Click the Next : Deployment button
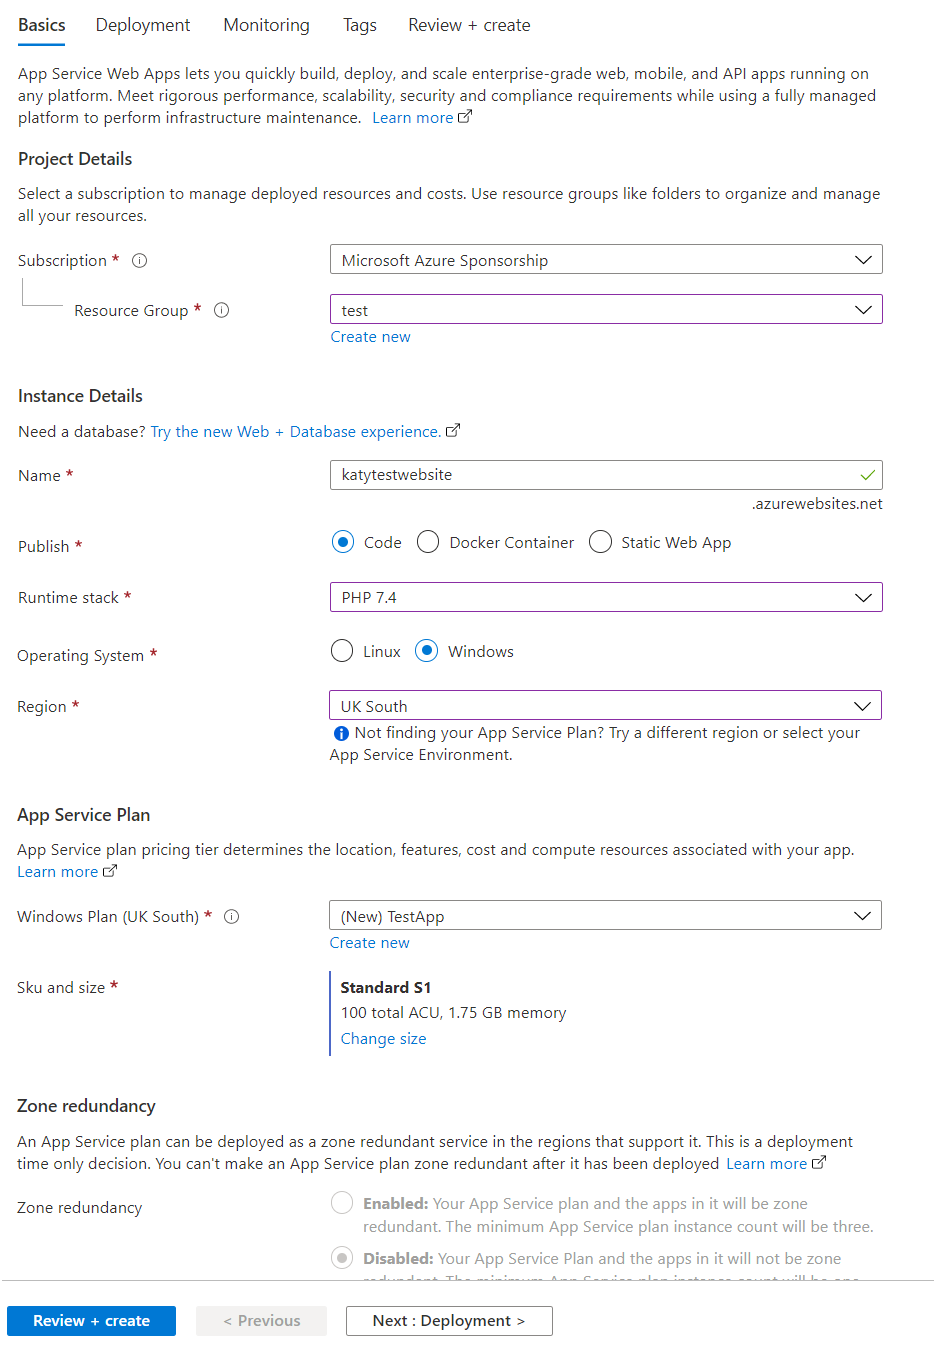 pyautogui.click(x=449, y=1321)
